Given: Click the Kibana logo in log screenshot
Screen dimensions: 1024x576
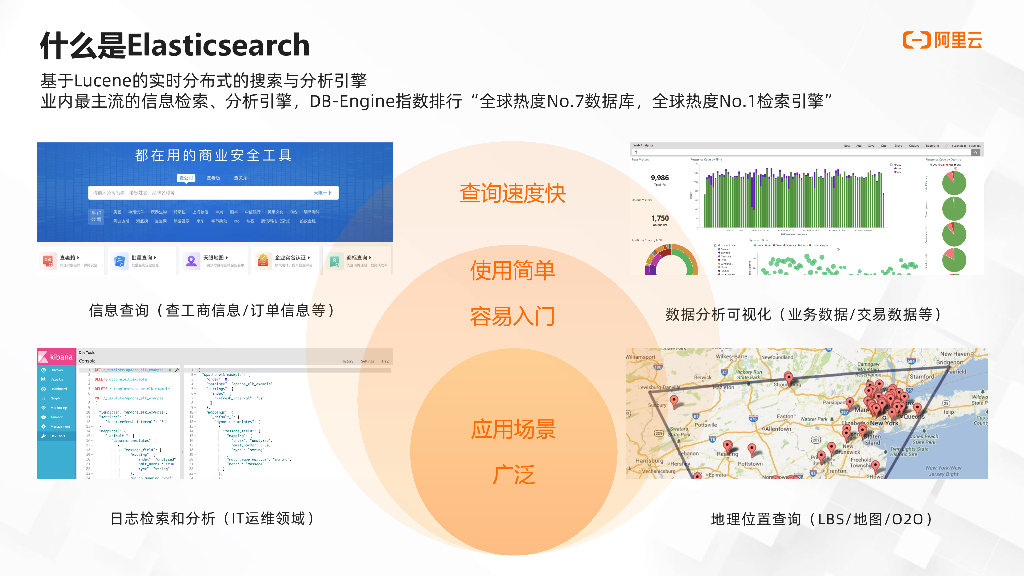Looking at the screenshot, I should pos(57,357).
